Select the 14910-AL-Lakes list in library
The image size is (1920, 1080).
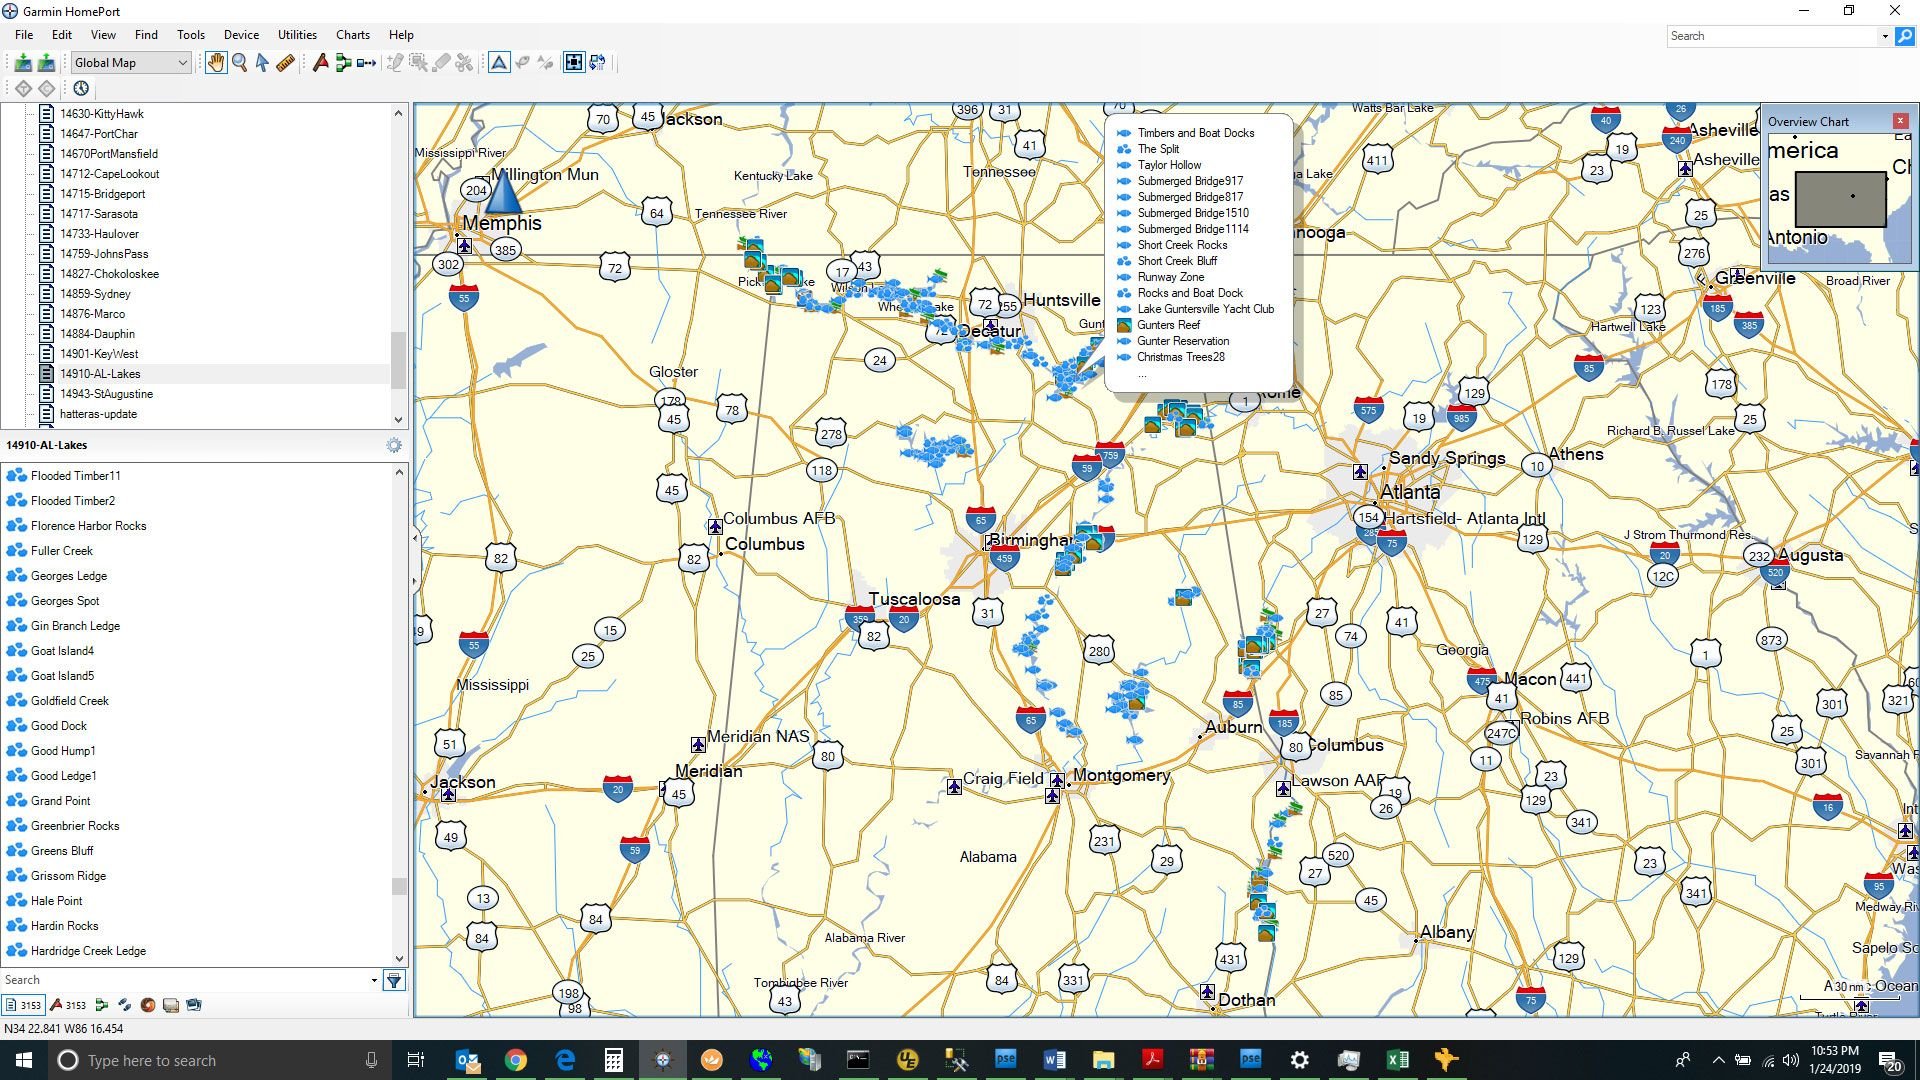[100, 374]
